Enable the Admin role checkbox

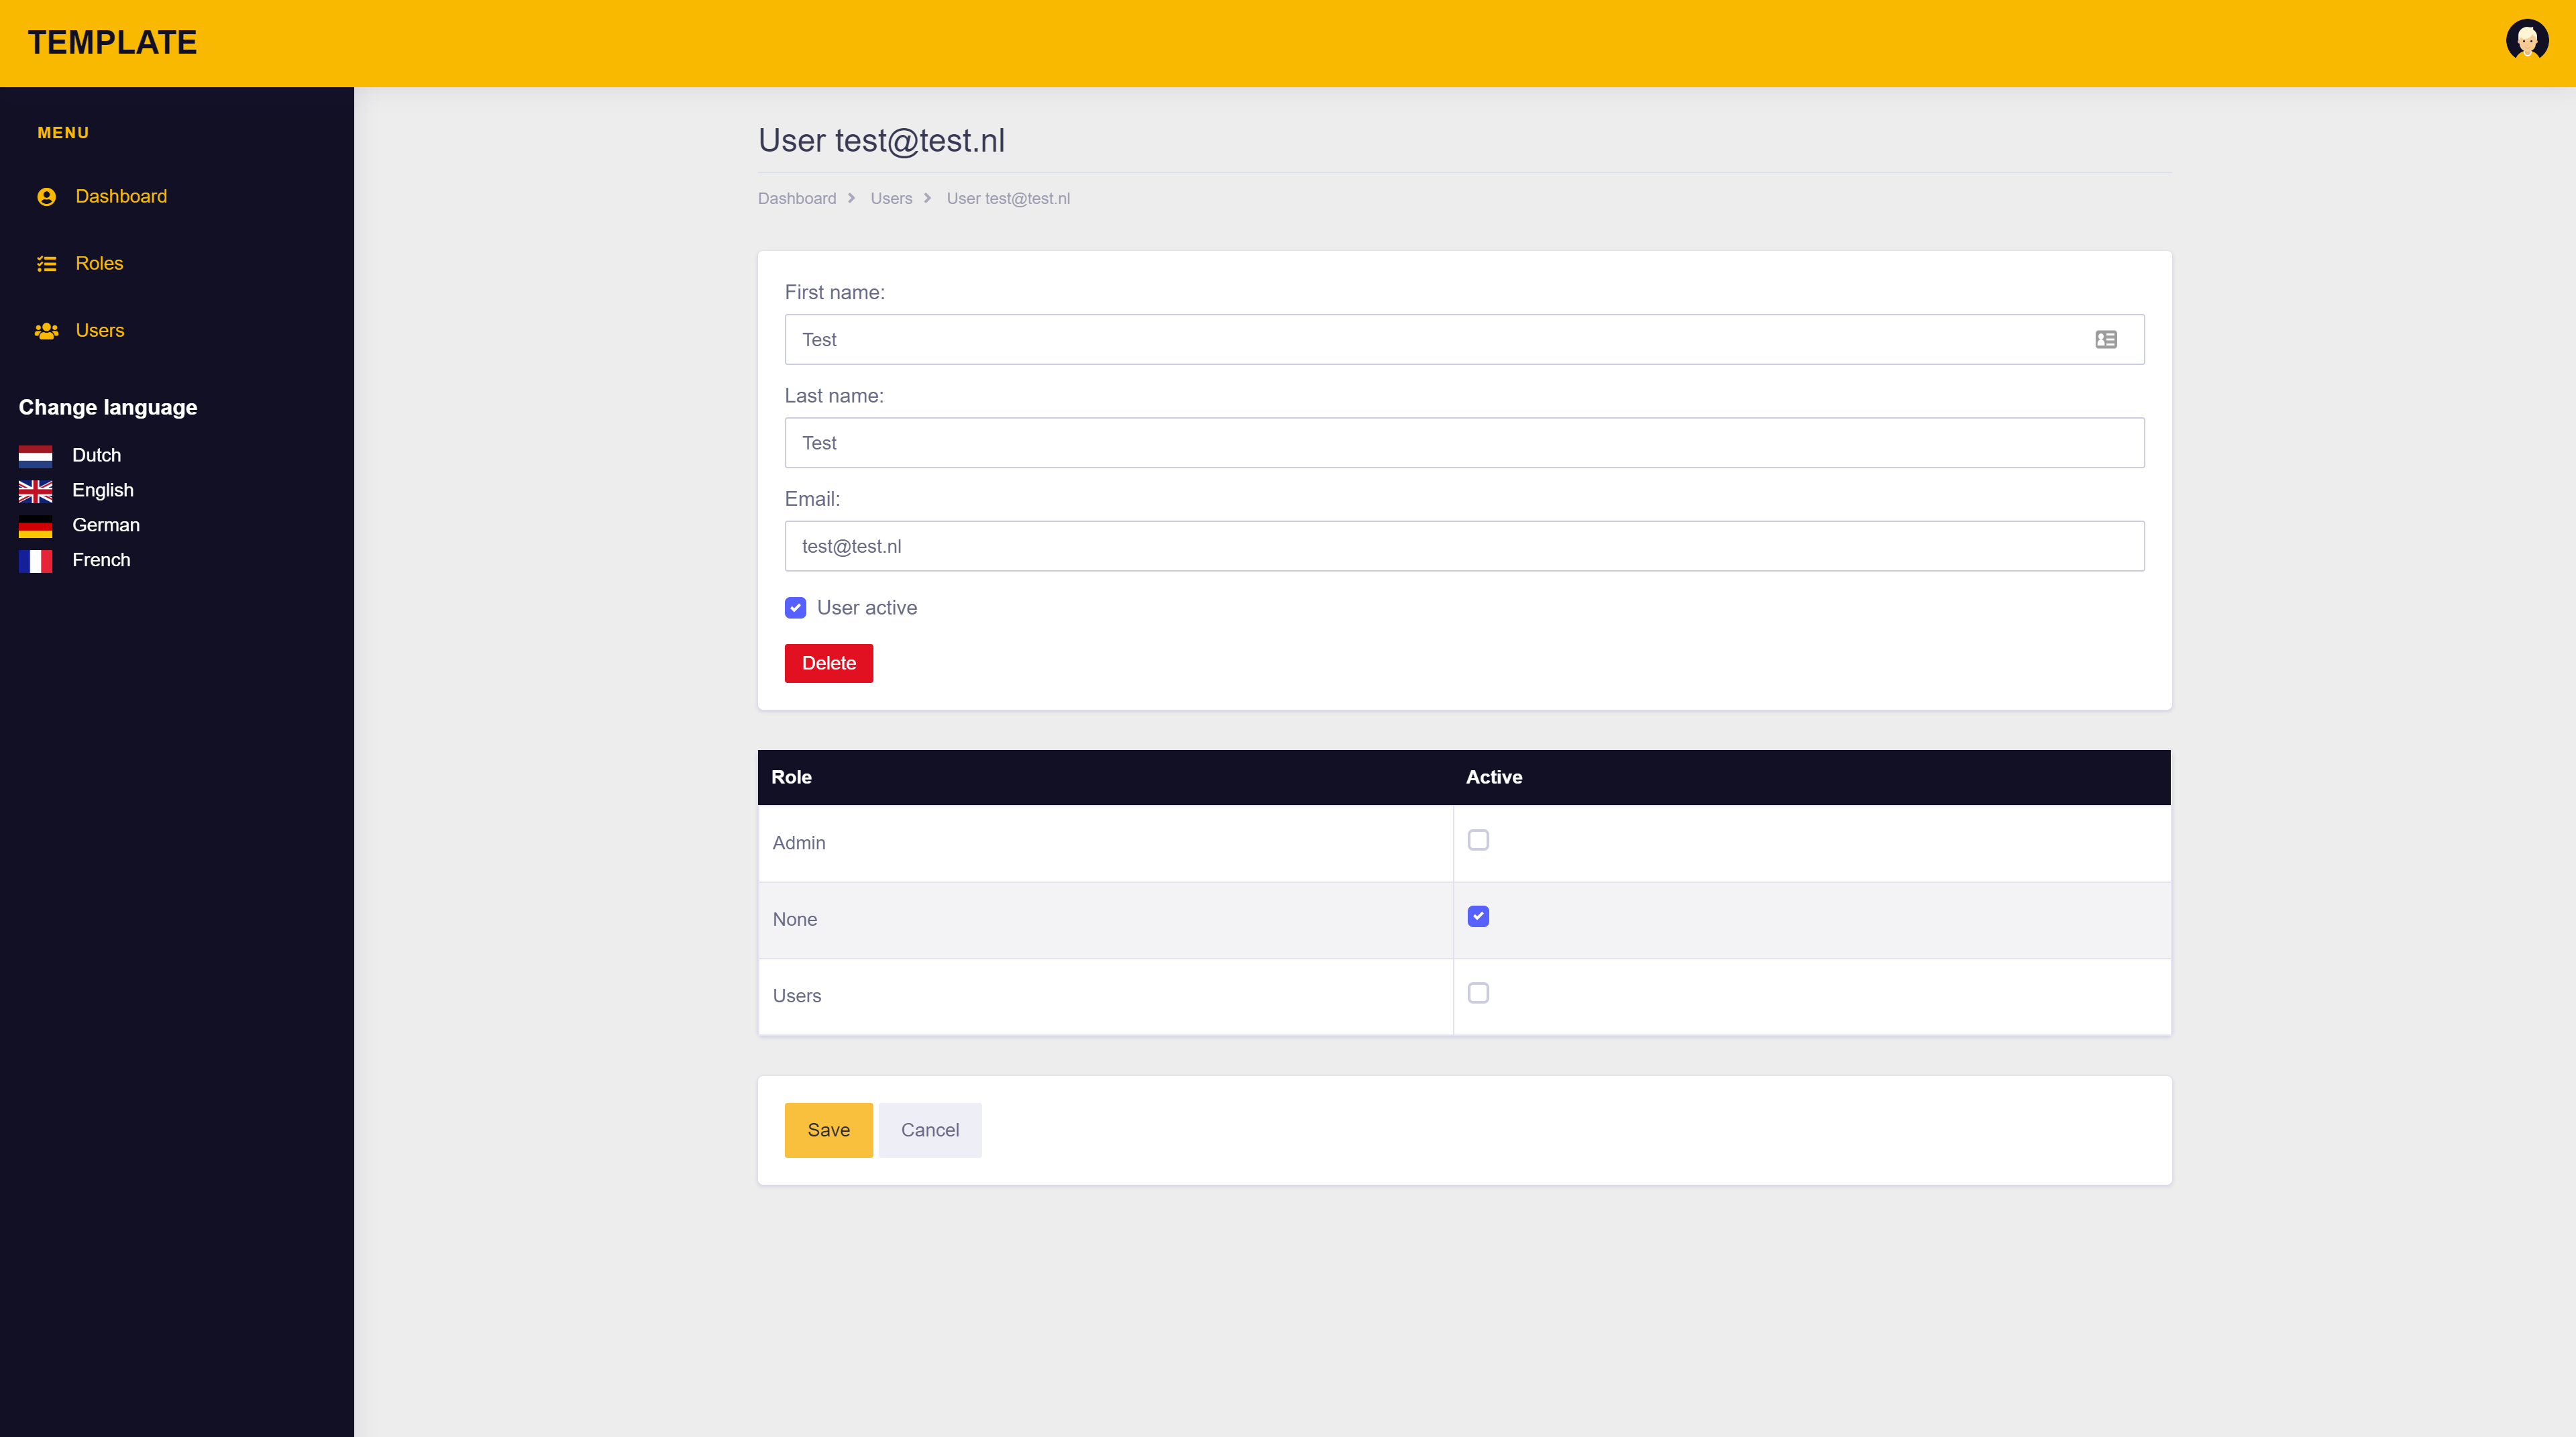1478,840
